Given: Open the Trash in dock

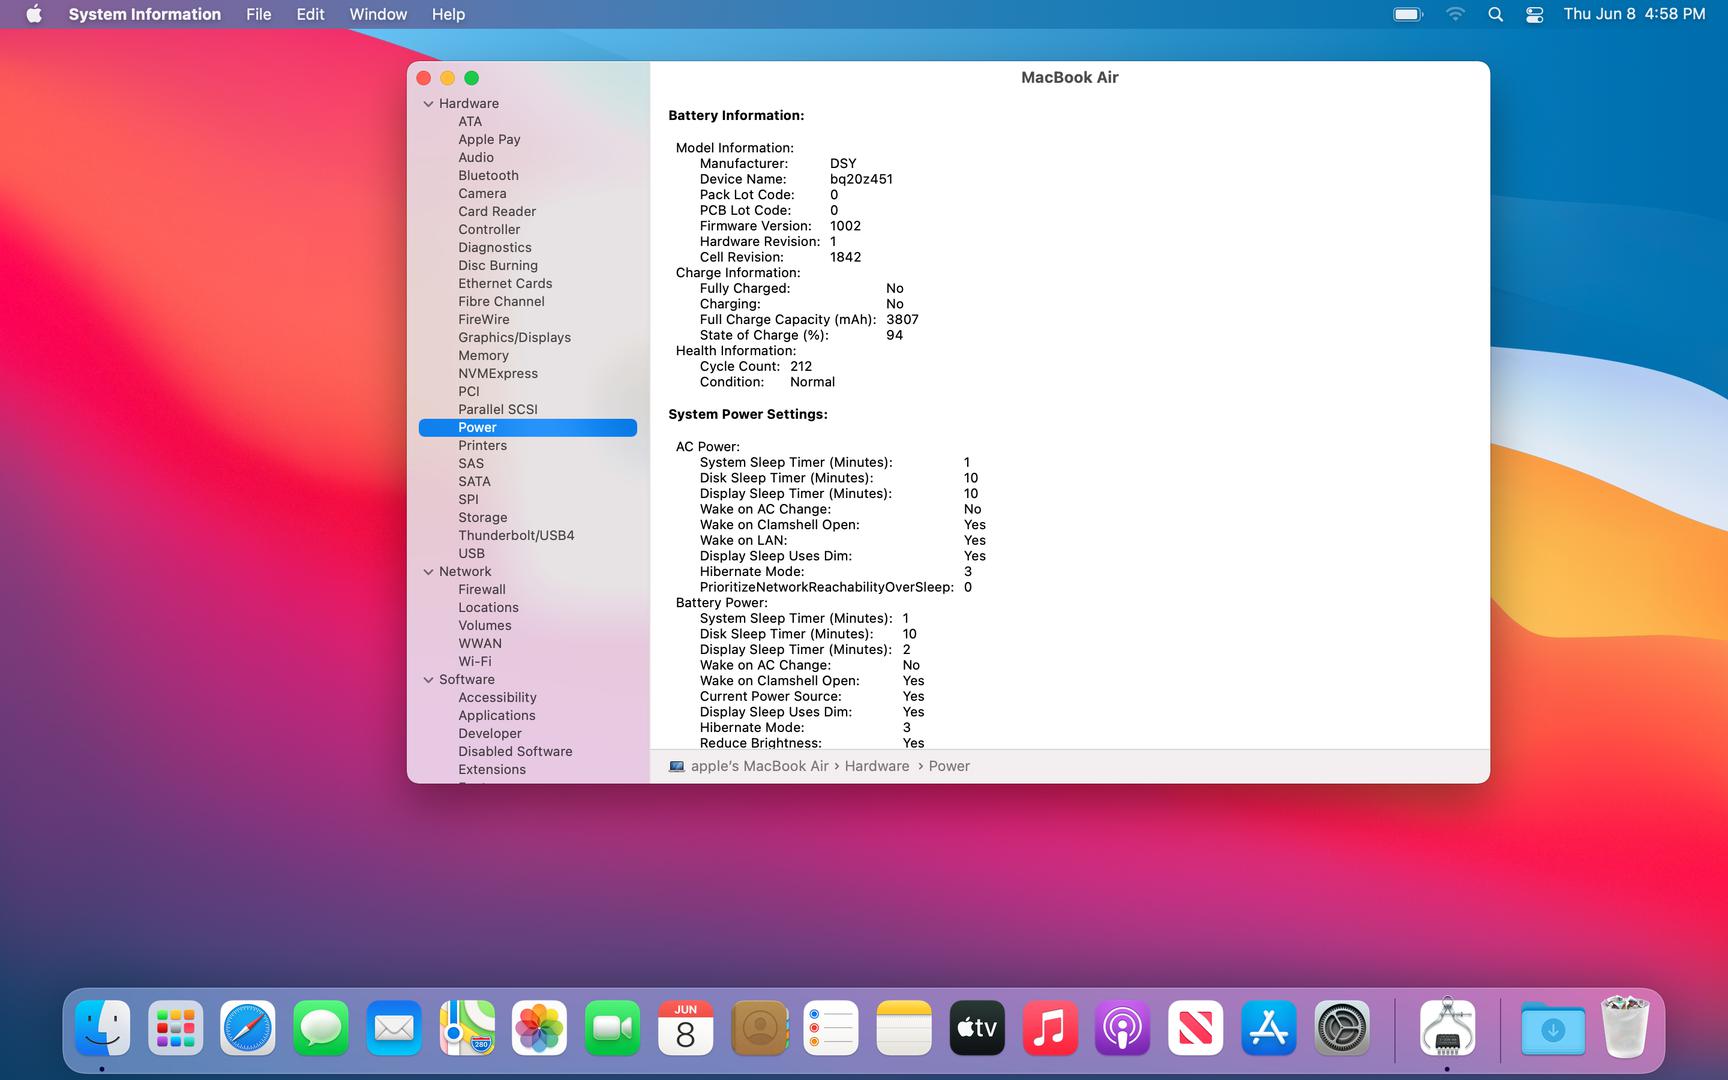Looking at the screenshot, I should point(1626,1027).
